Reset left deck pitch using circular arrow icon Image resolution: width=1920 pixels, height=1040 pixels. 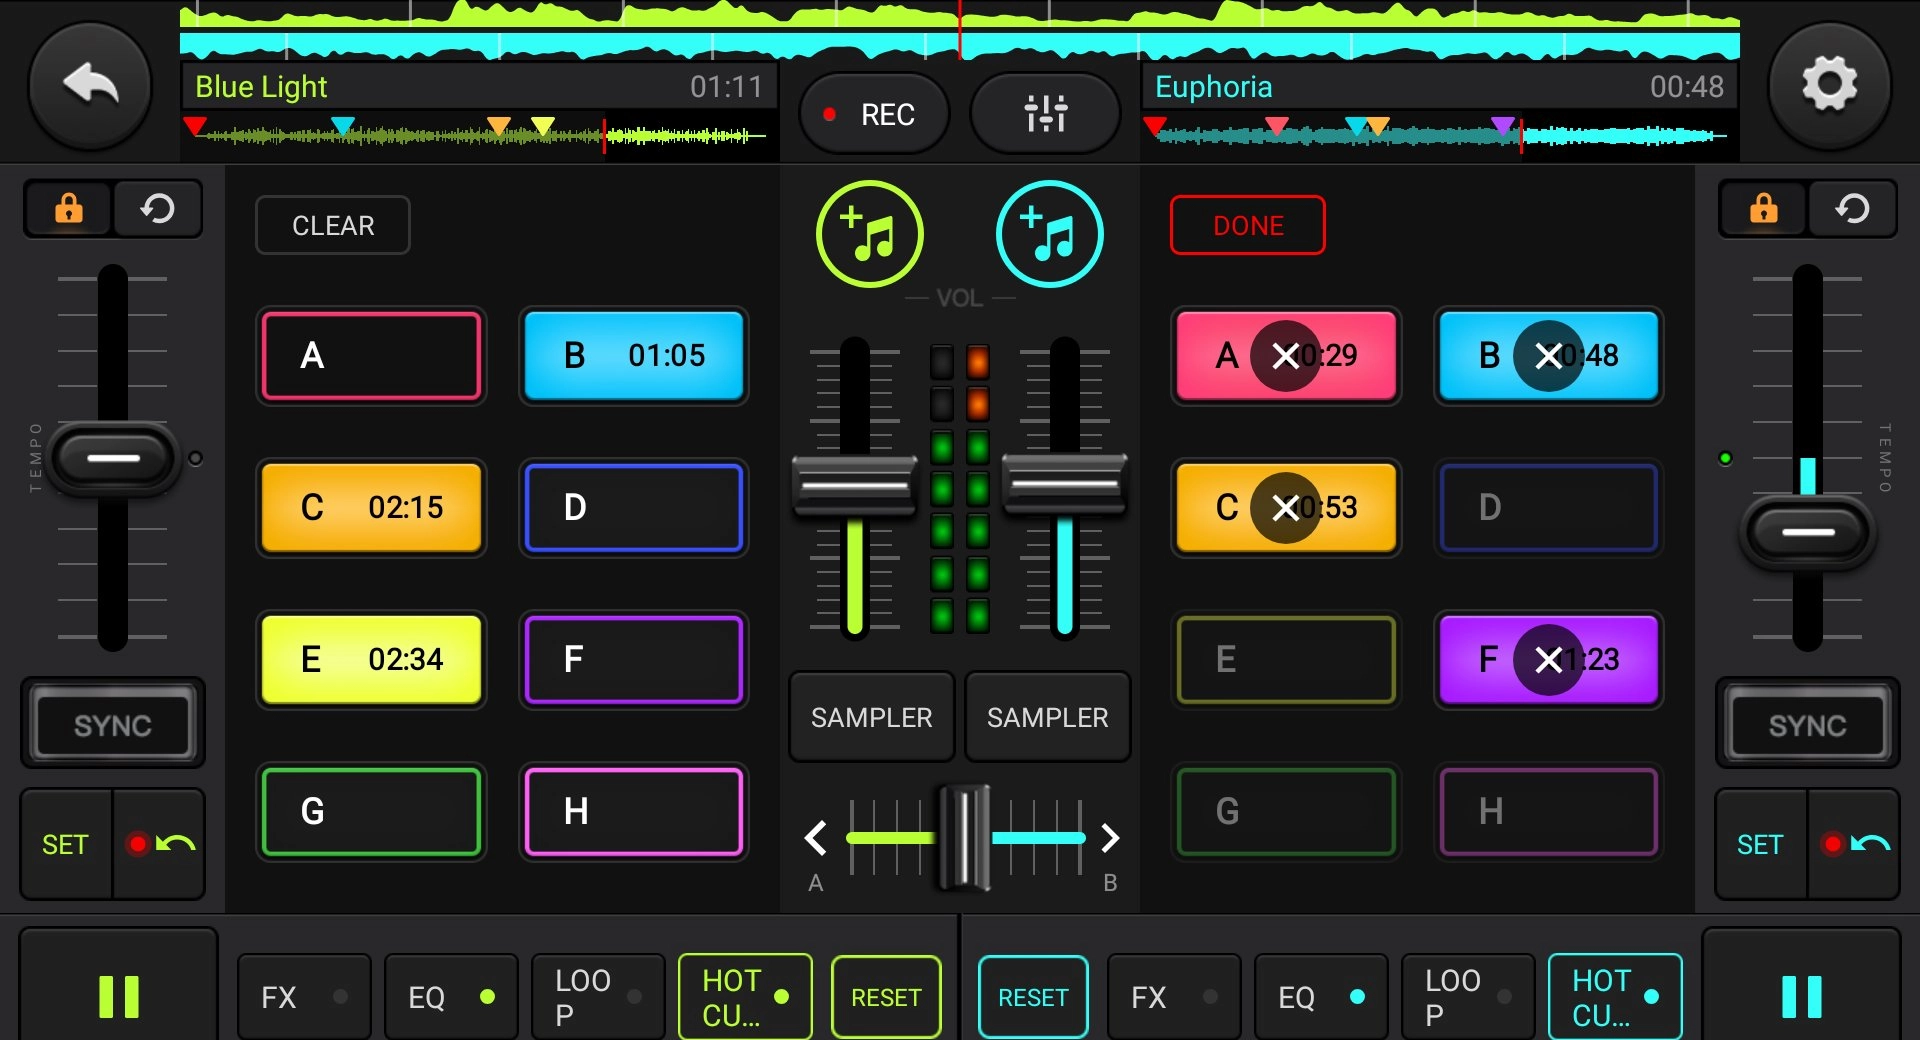coord(157,209)
